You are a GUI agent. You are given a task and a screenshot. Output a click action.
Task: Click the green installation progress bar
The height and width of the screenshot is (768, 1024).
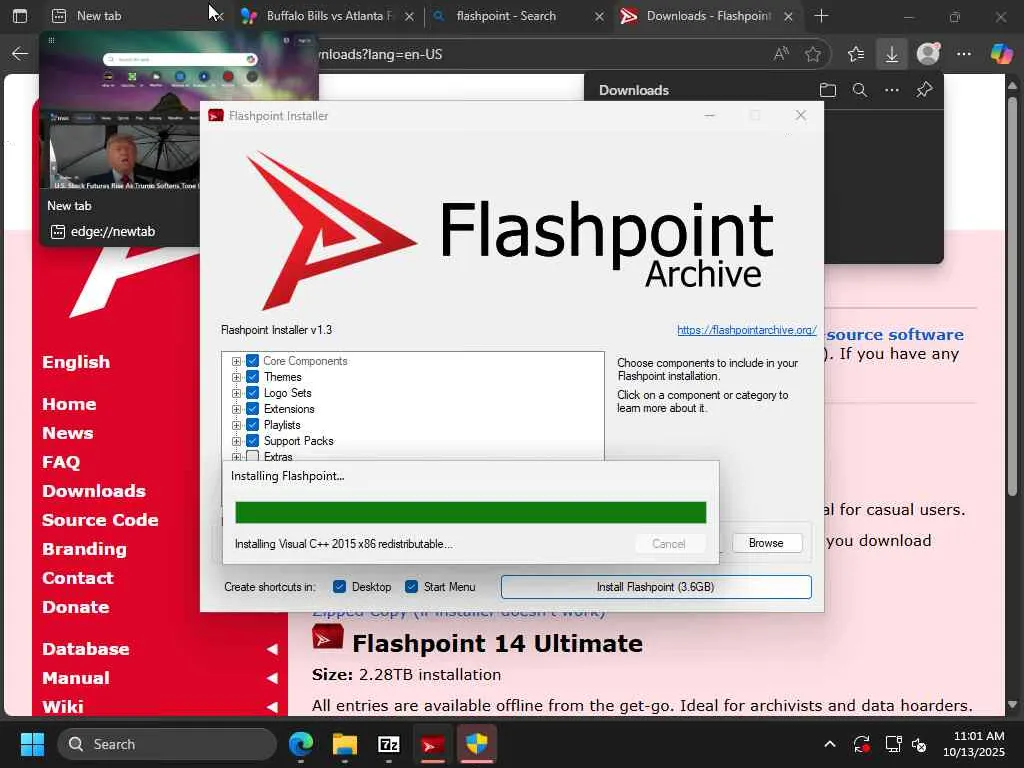[470, 513]
